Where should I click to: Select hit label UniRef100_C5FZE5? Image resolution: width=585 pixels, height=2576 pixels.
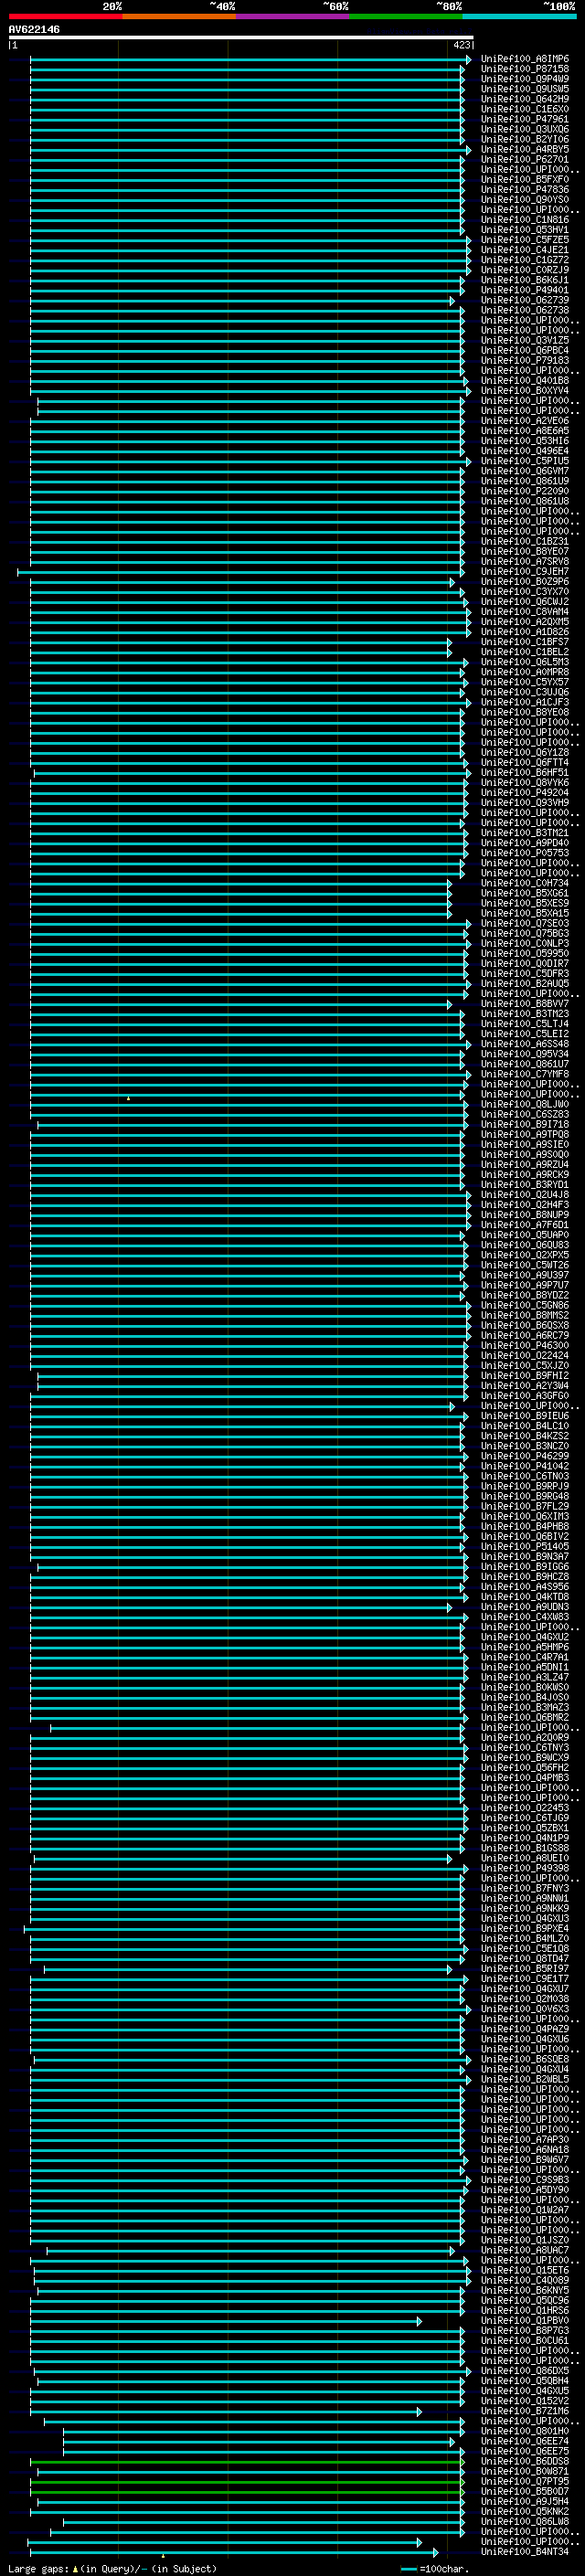(525, 240)
